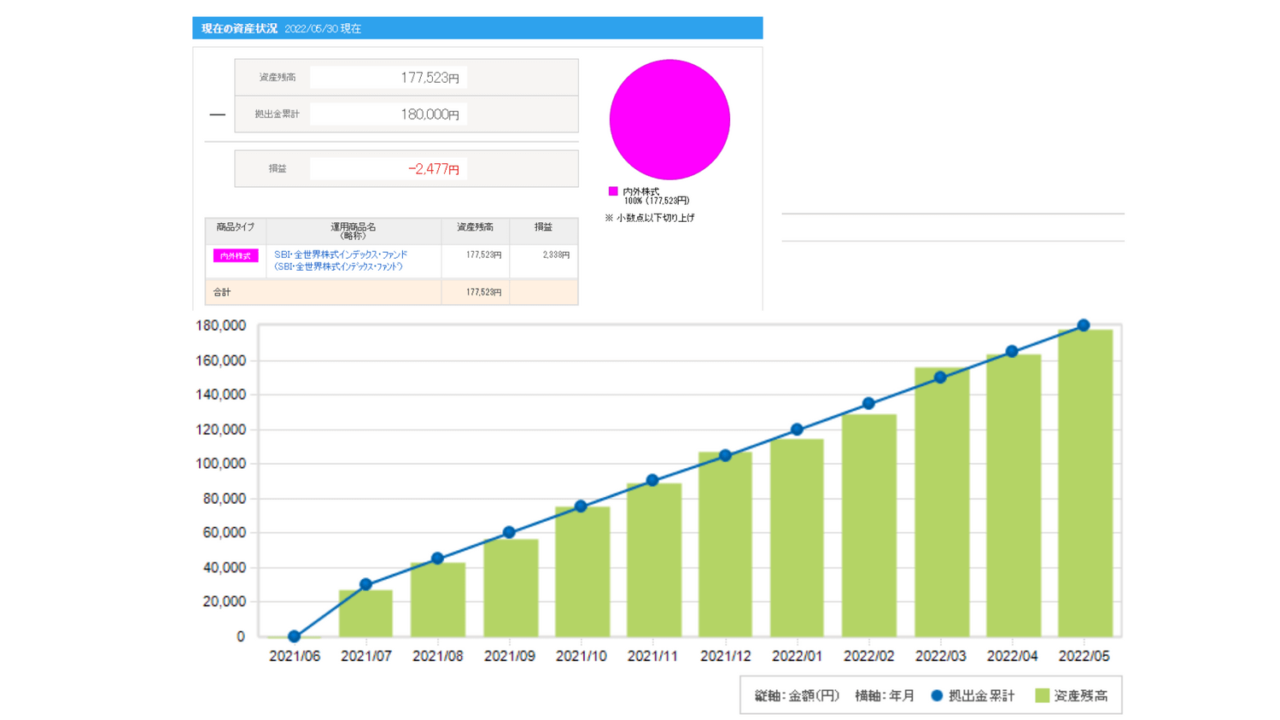Click the magenta 内外株式 product type tag
Viewport: 1280px width, 720px height.
[235, 256]
